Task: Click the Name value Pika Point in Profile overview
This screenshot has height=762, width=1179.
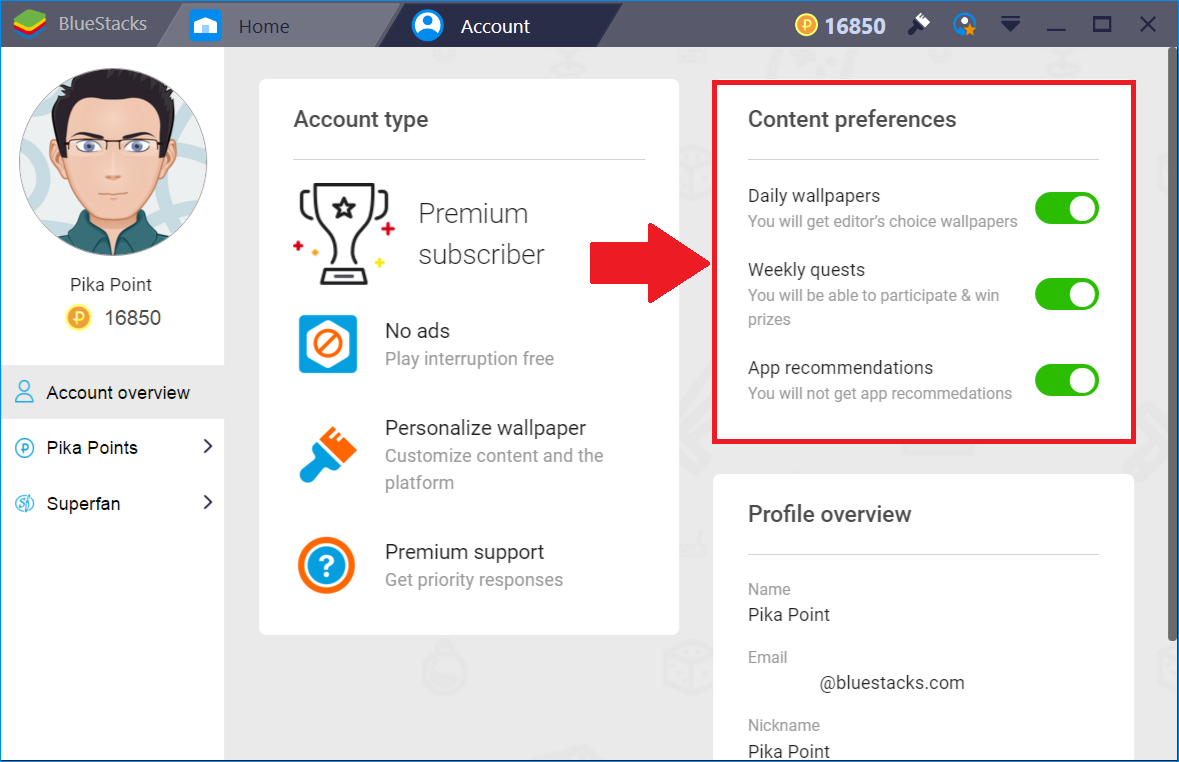Action: 789,615
